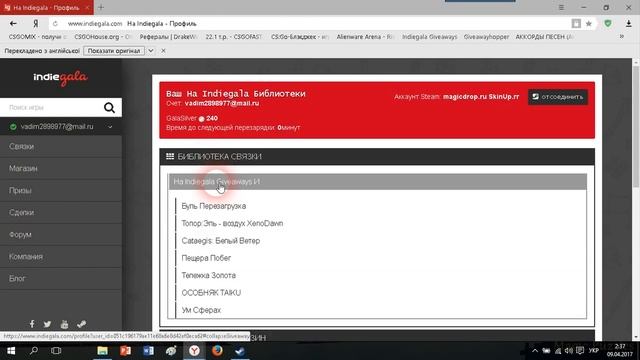Image resolution: width=640 pixels, height=360 pixels.
Task: Expand the vadim2898977@mail.ru account dropdown
Action: [110, 127]
